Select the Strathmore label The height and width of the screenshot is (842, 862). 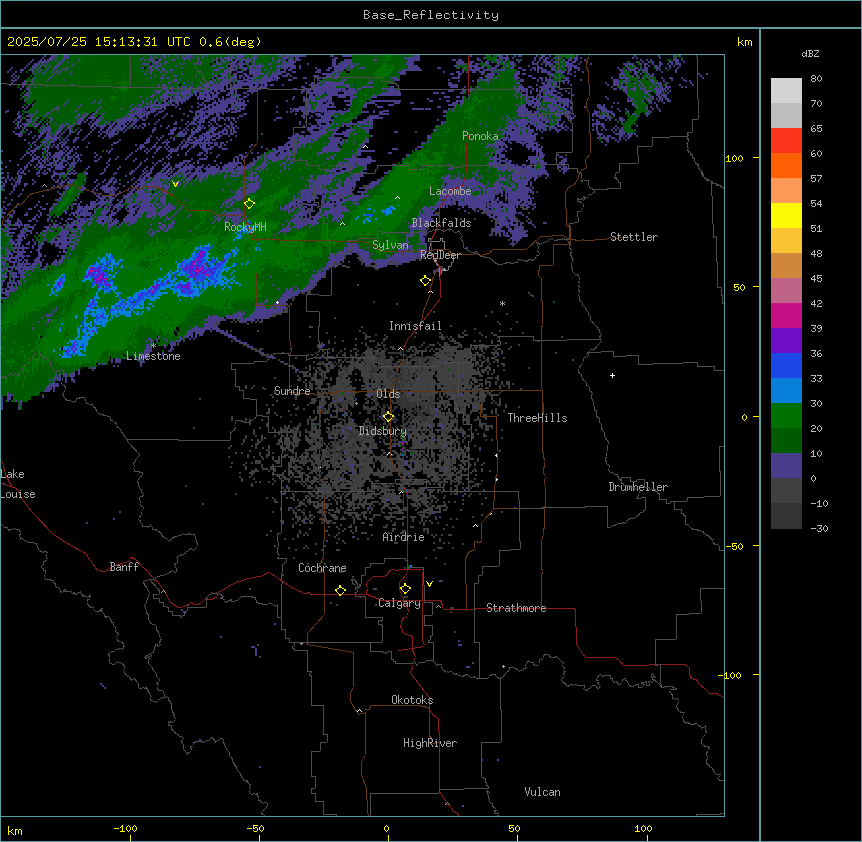pos(516,608)
